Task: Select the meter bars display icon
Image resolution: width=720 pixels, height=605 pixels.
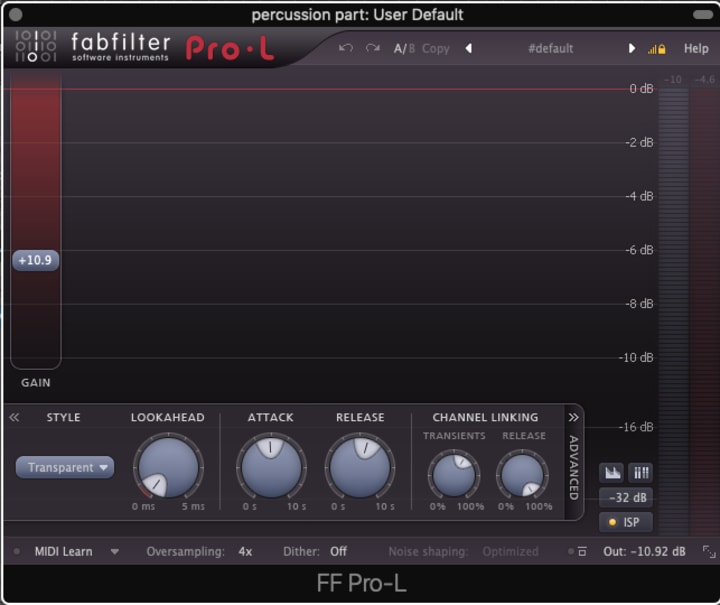Action: (641, 472)
